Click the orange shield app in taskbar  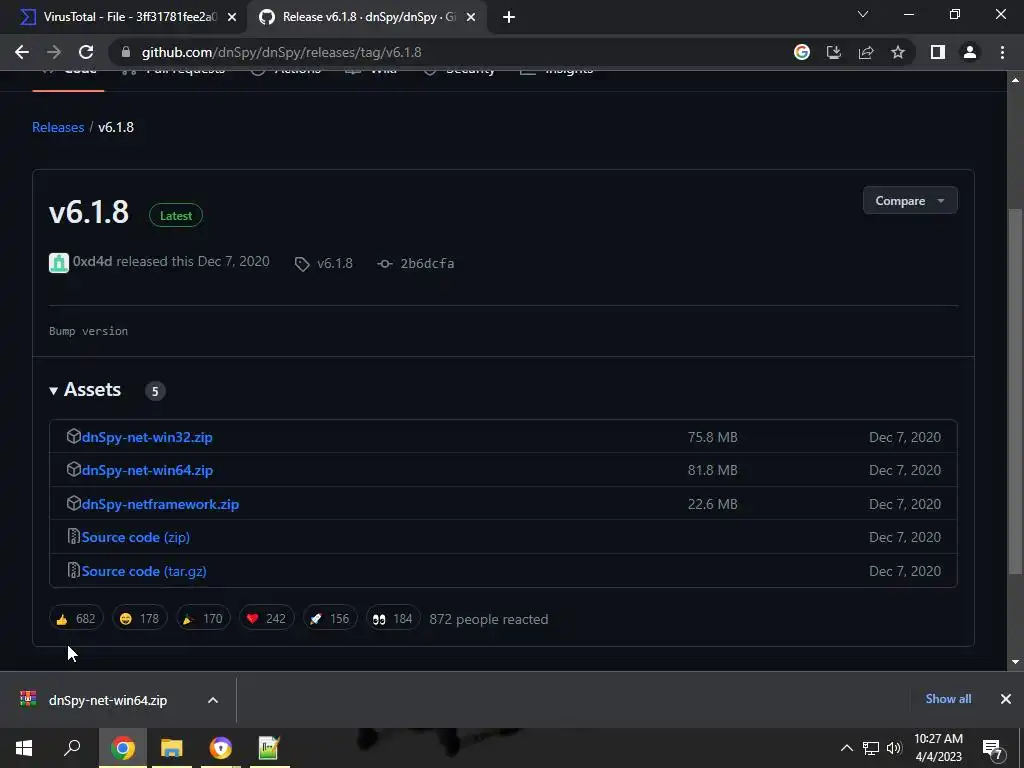tap(221, 748)
